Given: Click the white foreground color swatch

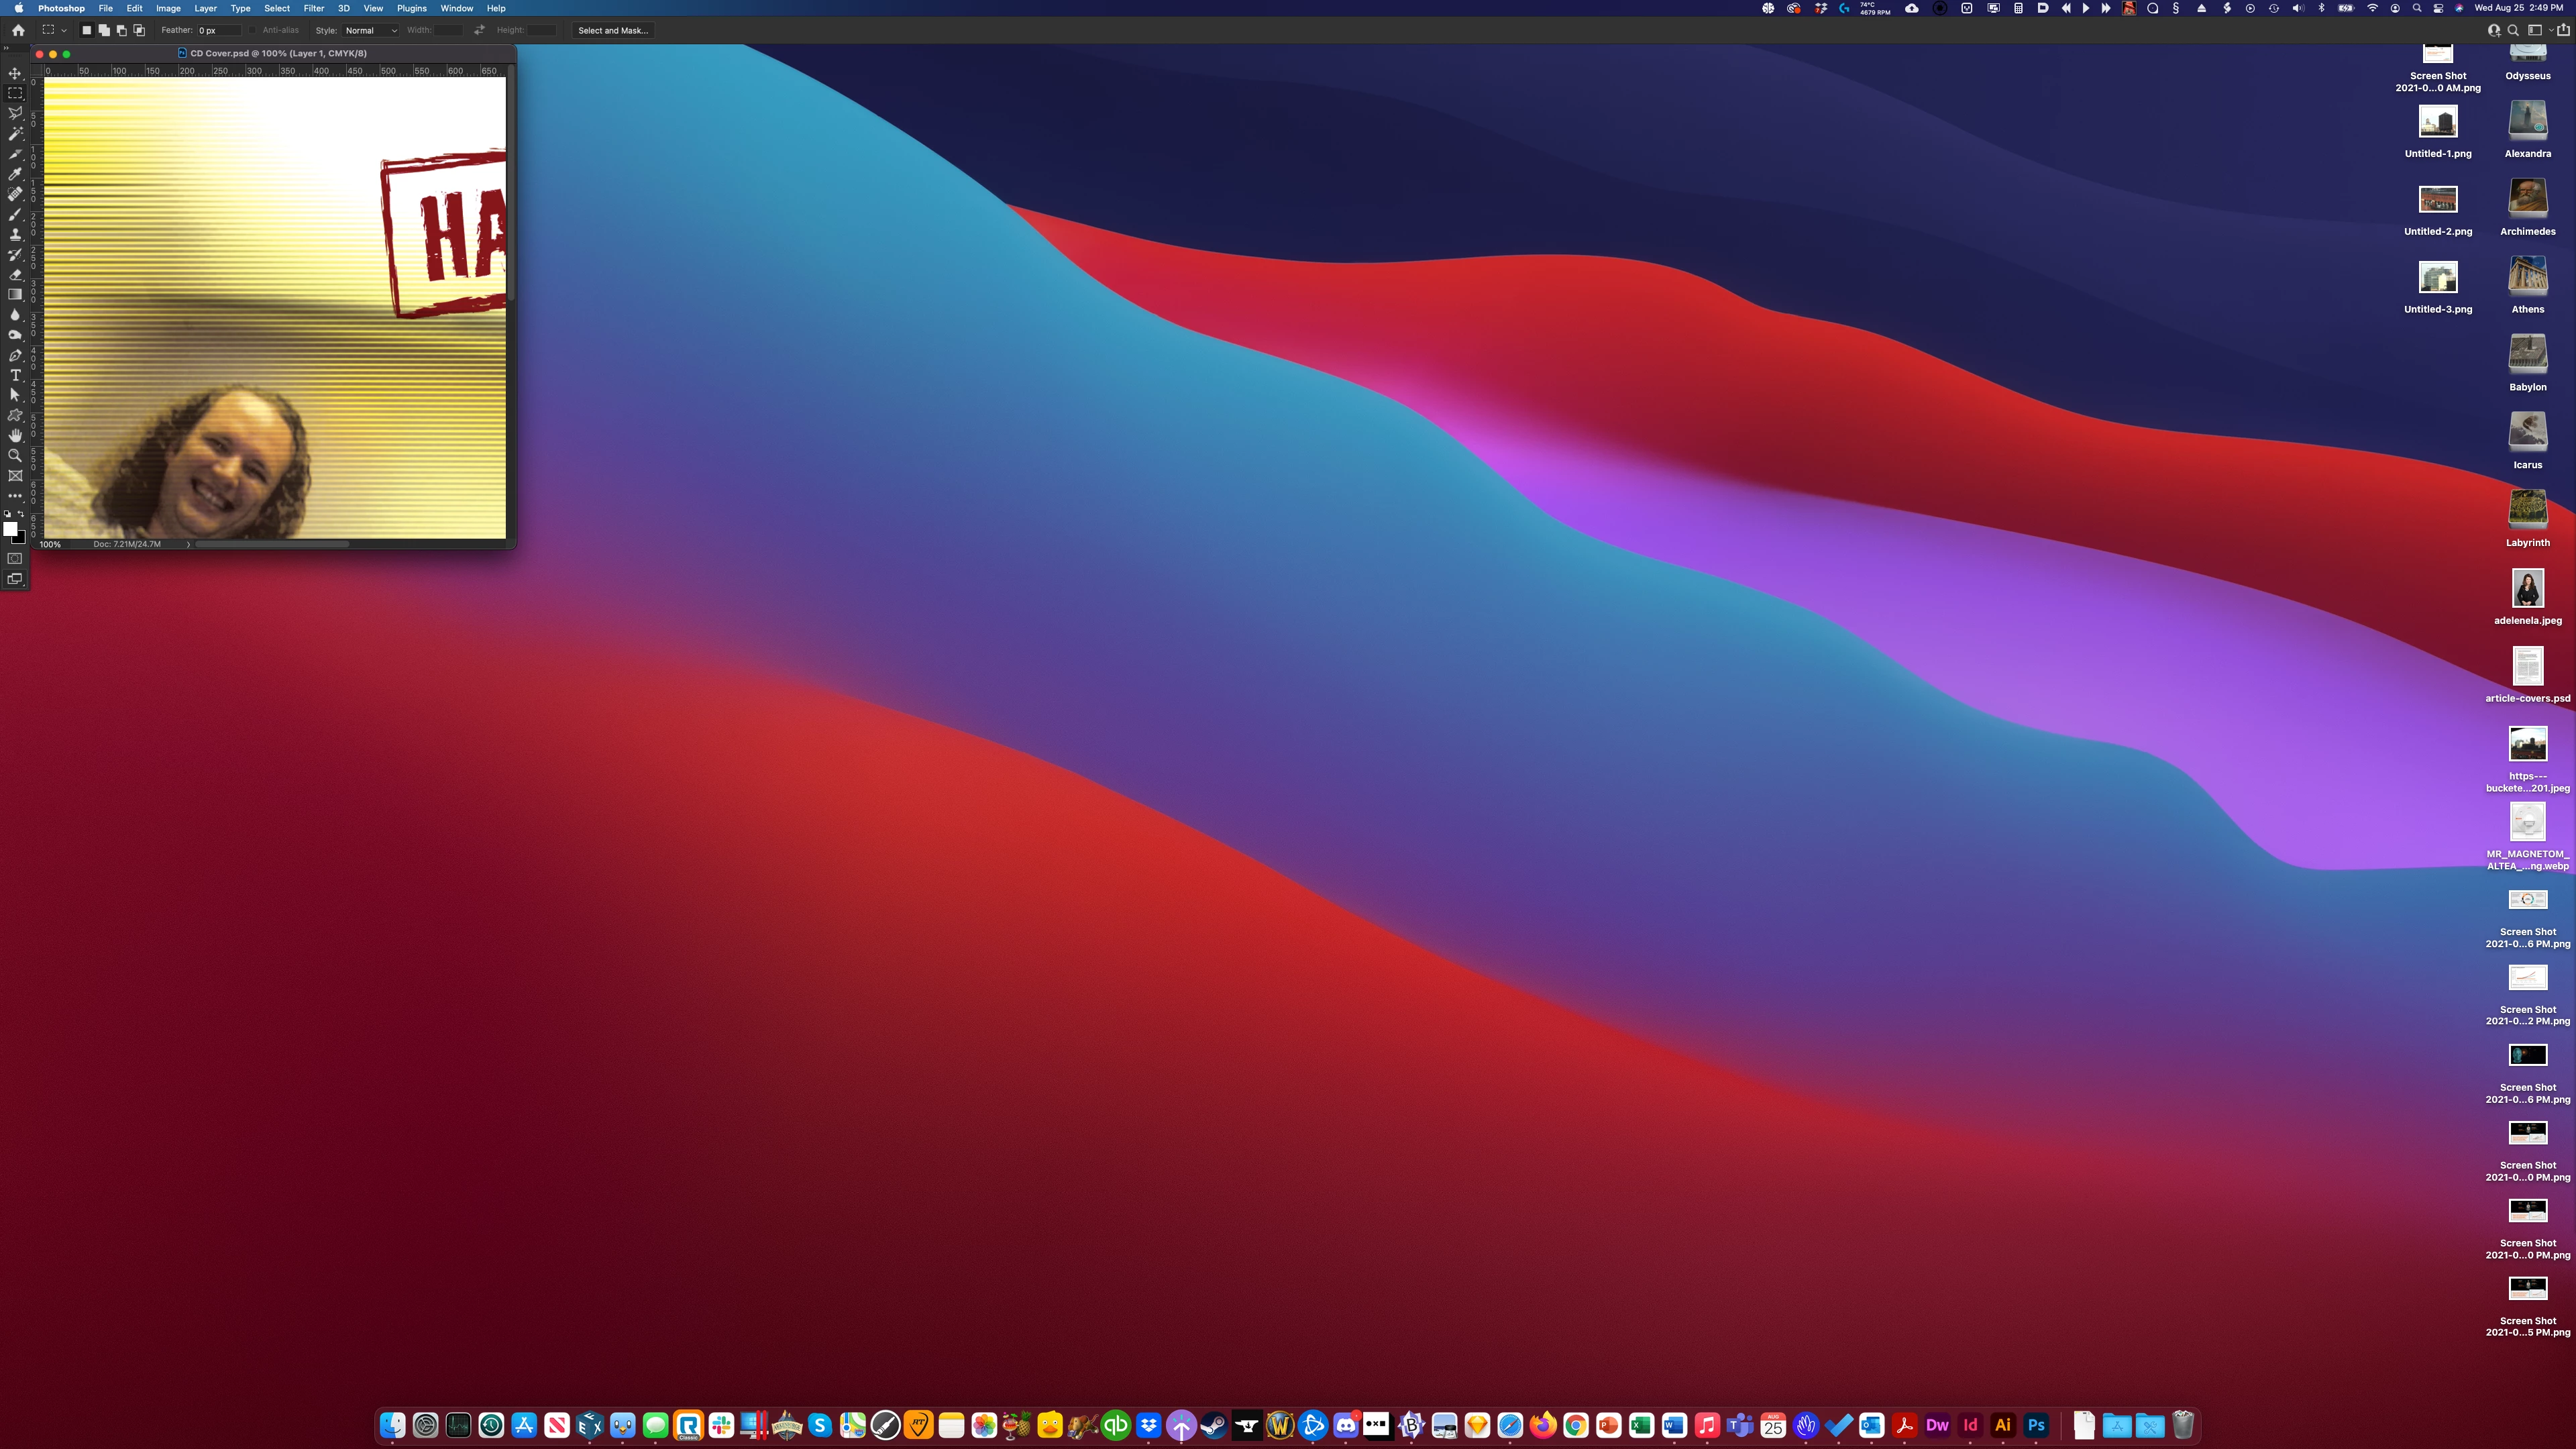Looking at the screenshot, I should coord(9,528).
